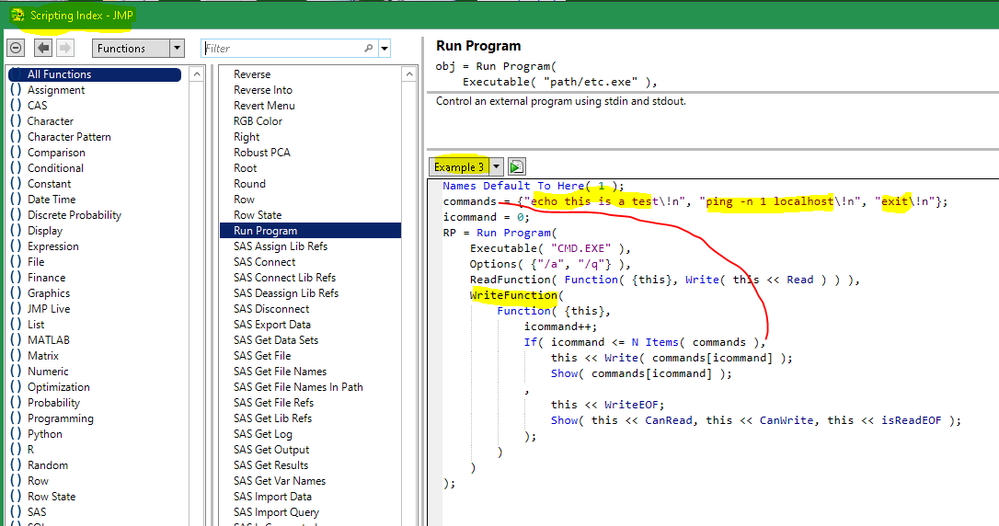The width and height of the screenshot is (999, 526).
Task: Select SAS Connect in function list
Action: click(x=264, y=262)
